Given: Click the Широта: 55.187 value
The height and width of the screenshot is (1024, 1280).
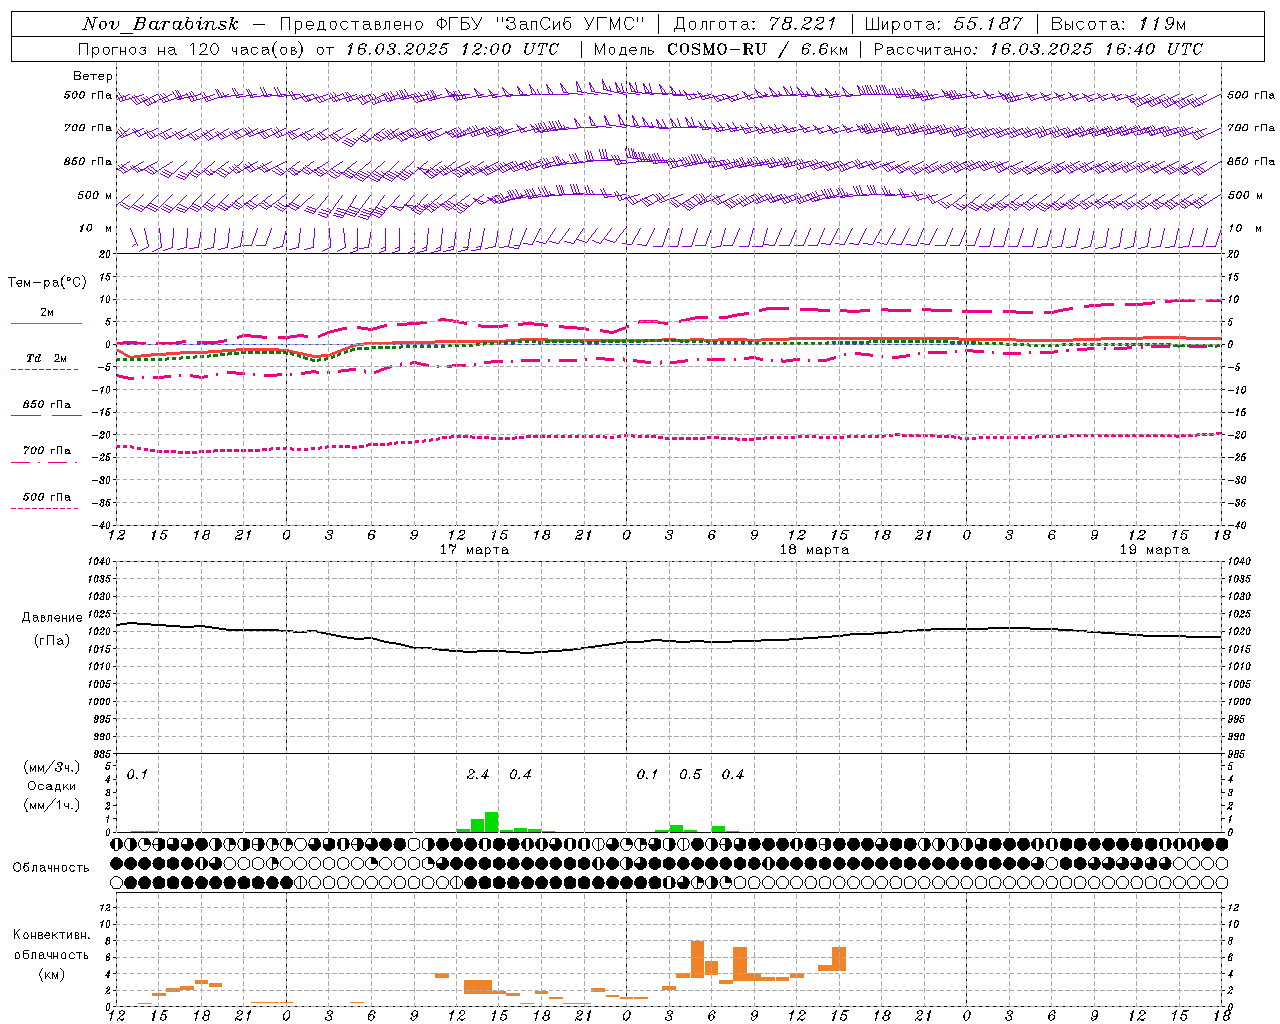Looking at the screenshot, I should (x=944, y=24).
